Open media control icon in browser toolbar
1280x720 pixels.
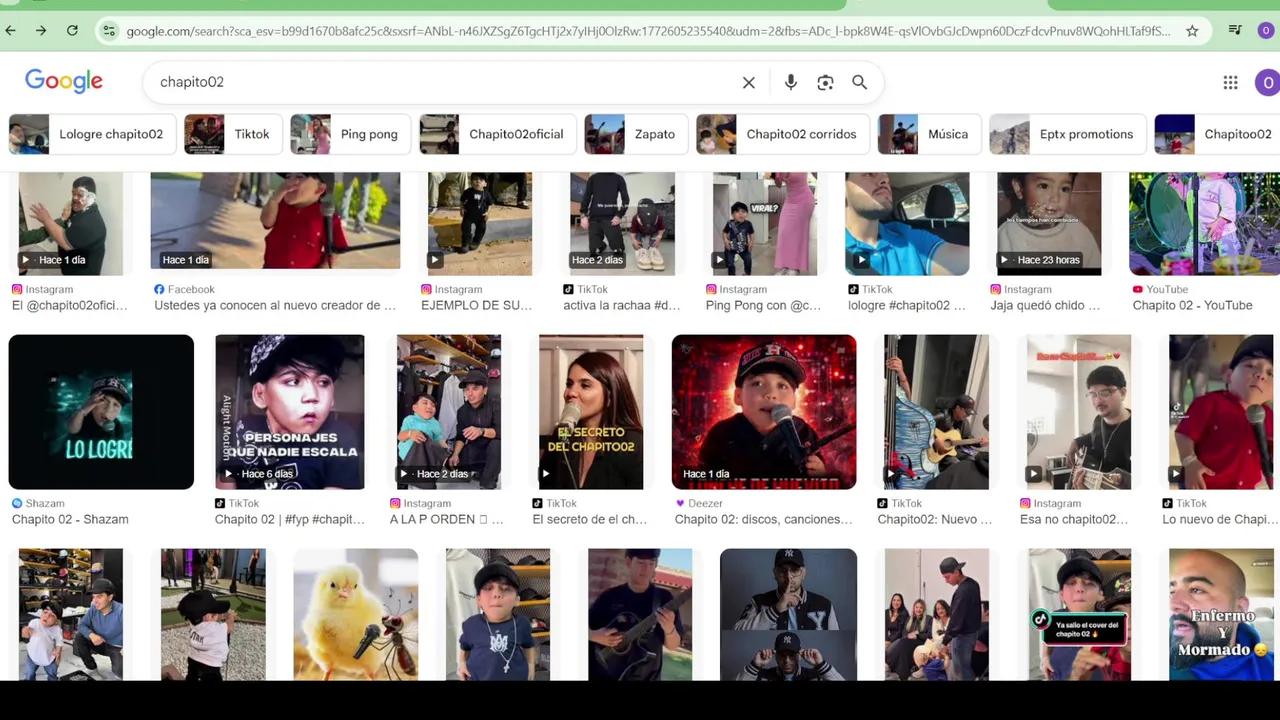pyautogui.click(x=1235, y=31)
